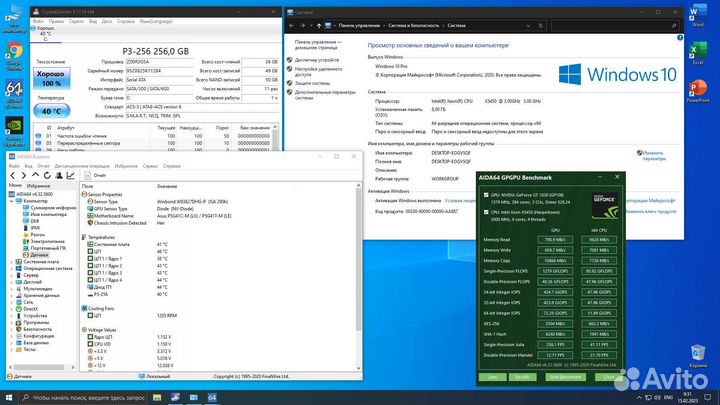Image resolution: width=720 pixels, height=405 pixels.
Task: Expand Дисплей tree node
Action: [11, 282]
